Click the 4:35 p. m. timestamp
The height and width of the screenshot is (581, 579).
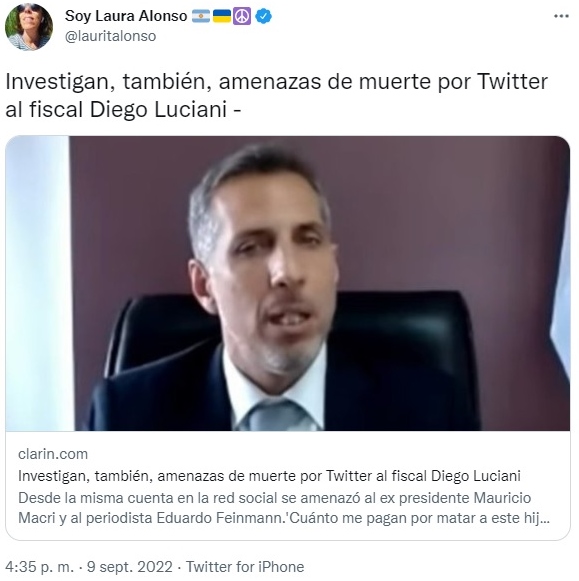pos(40,567)
